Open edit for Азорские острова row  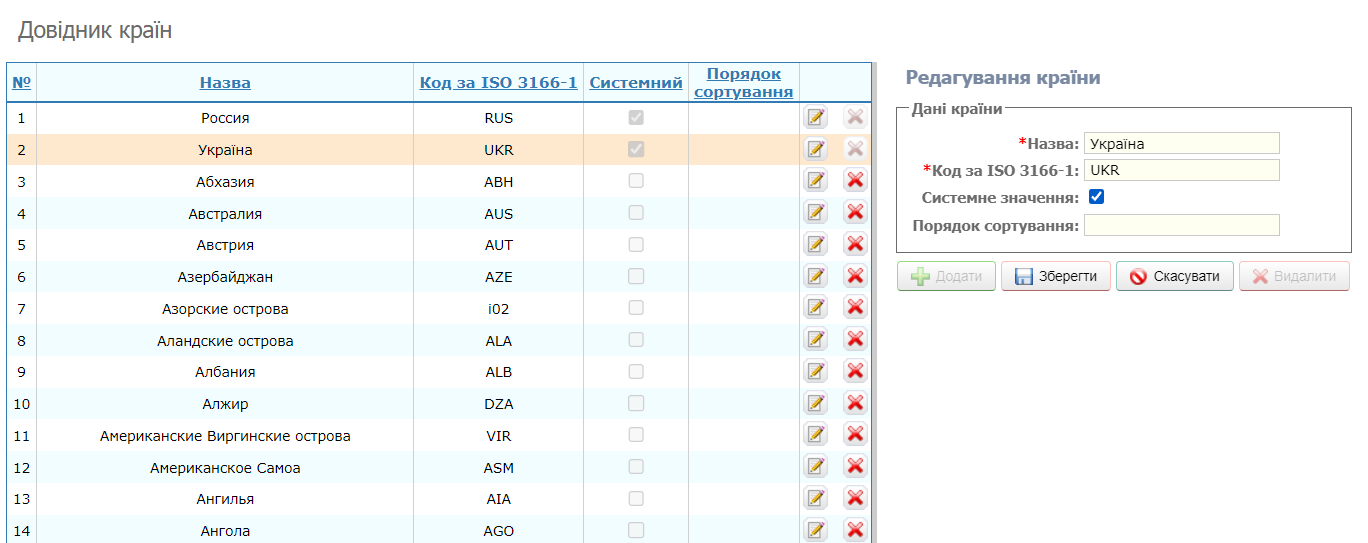tap(816, 308)
